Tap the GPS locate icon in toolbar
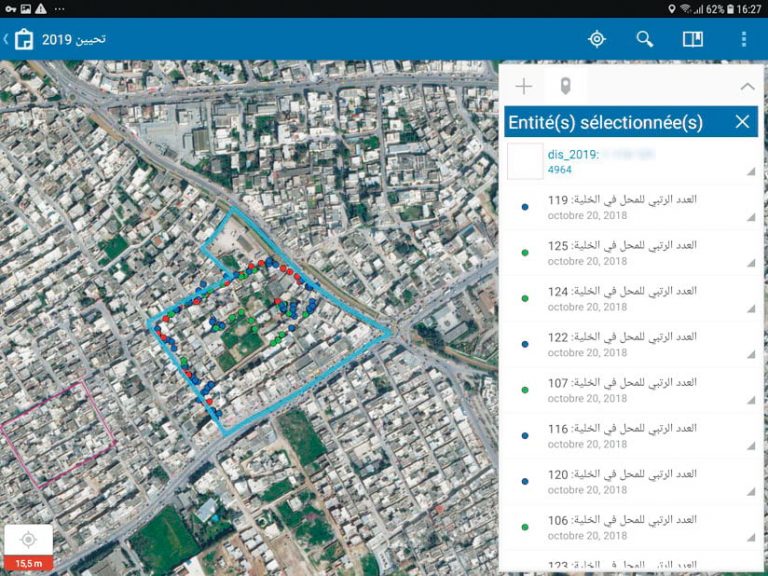The image size is (768, 576). click(x=597, y=39)
